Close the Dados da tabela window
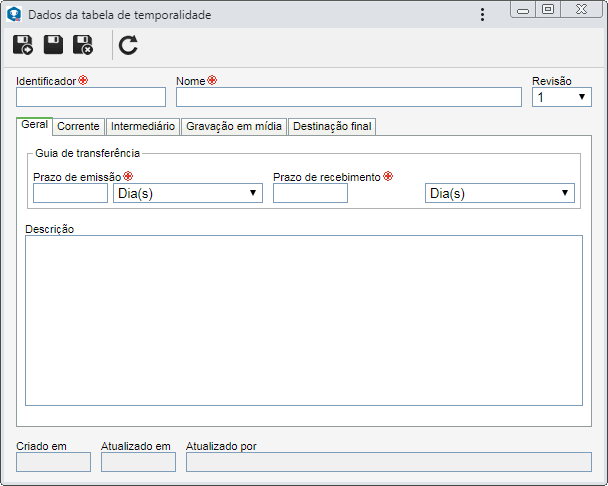The image size is (608, 486). 581,9
